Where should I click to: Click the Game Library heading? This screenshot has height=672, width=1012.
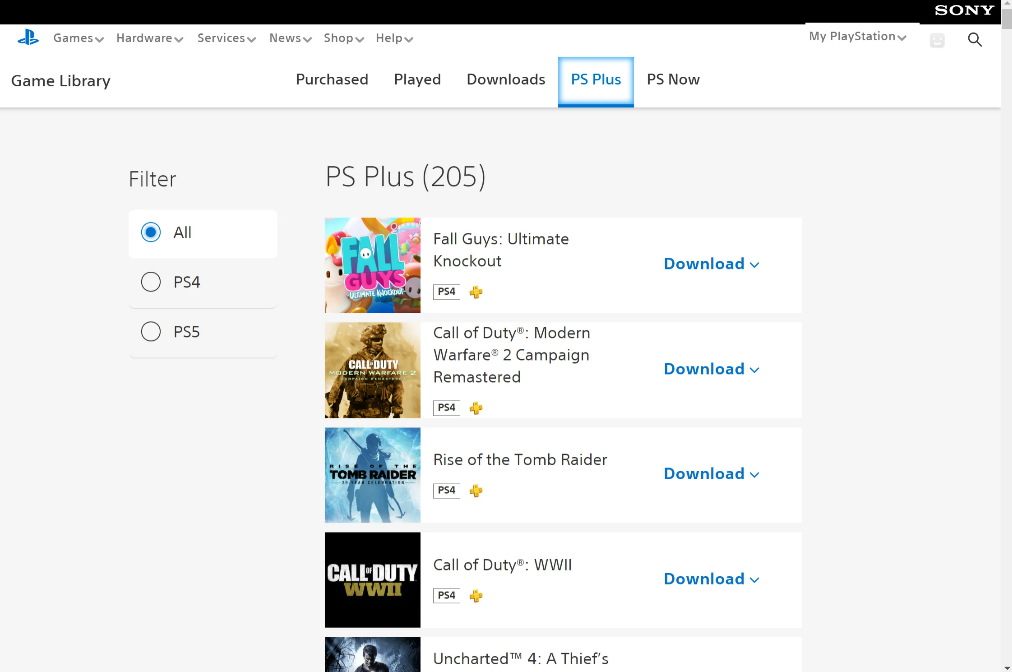pos(61,81)
